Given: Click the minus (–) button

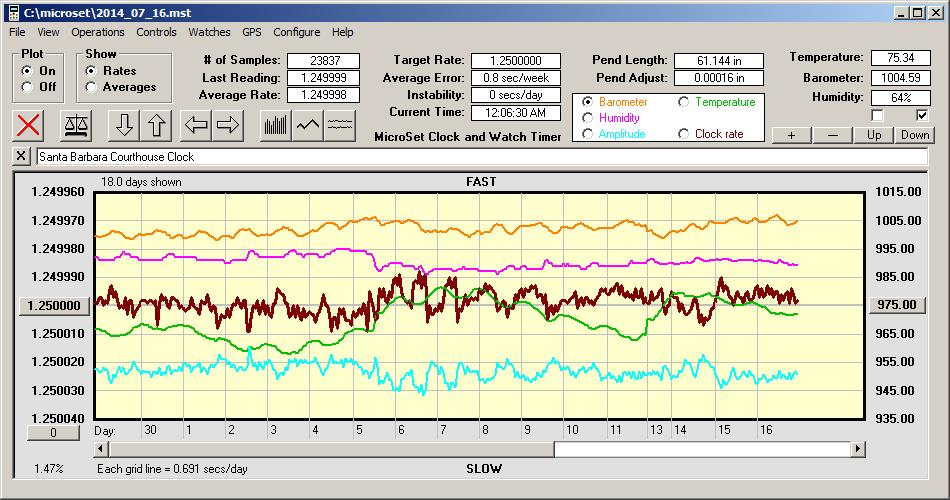Looking at the screenshot, I should (832, 135).
